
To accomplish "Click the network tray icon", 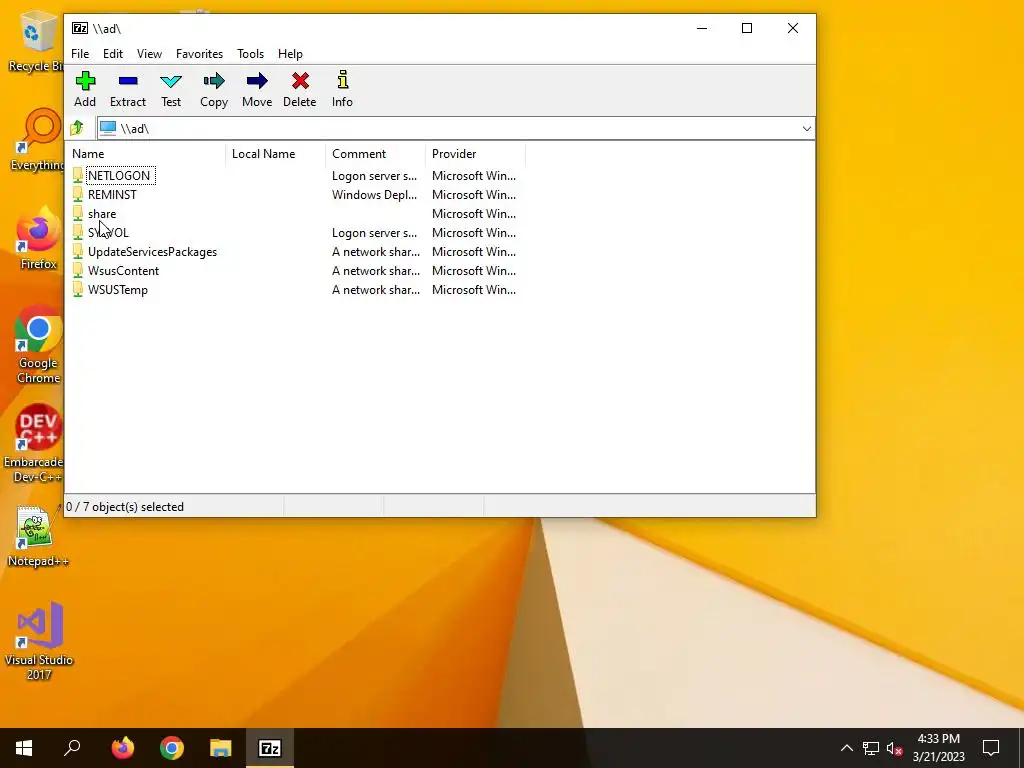I will [x=870, y=748].
